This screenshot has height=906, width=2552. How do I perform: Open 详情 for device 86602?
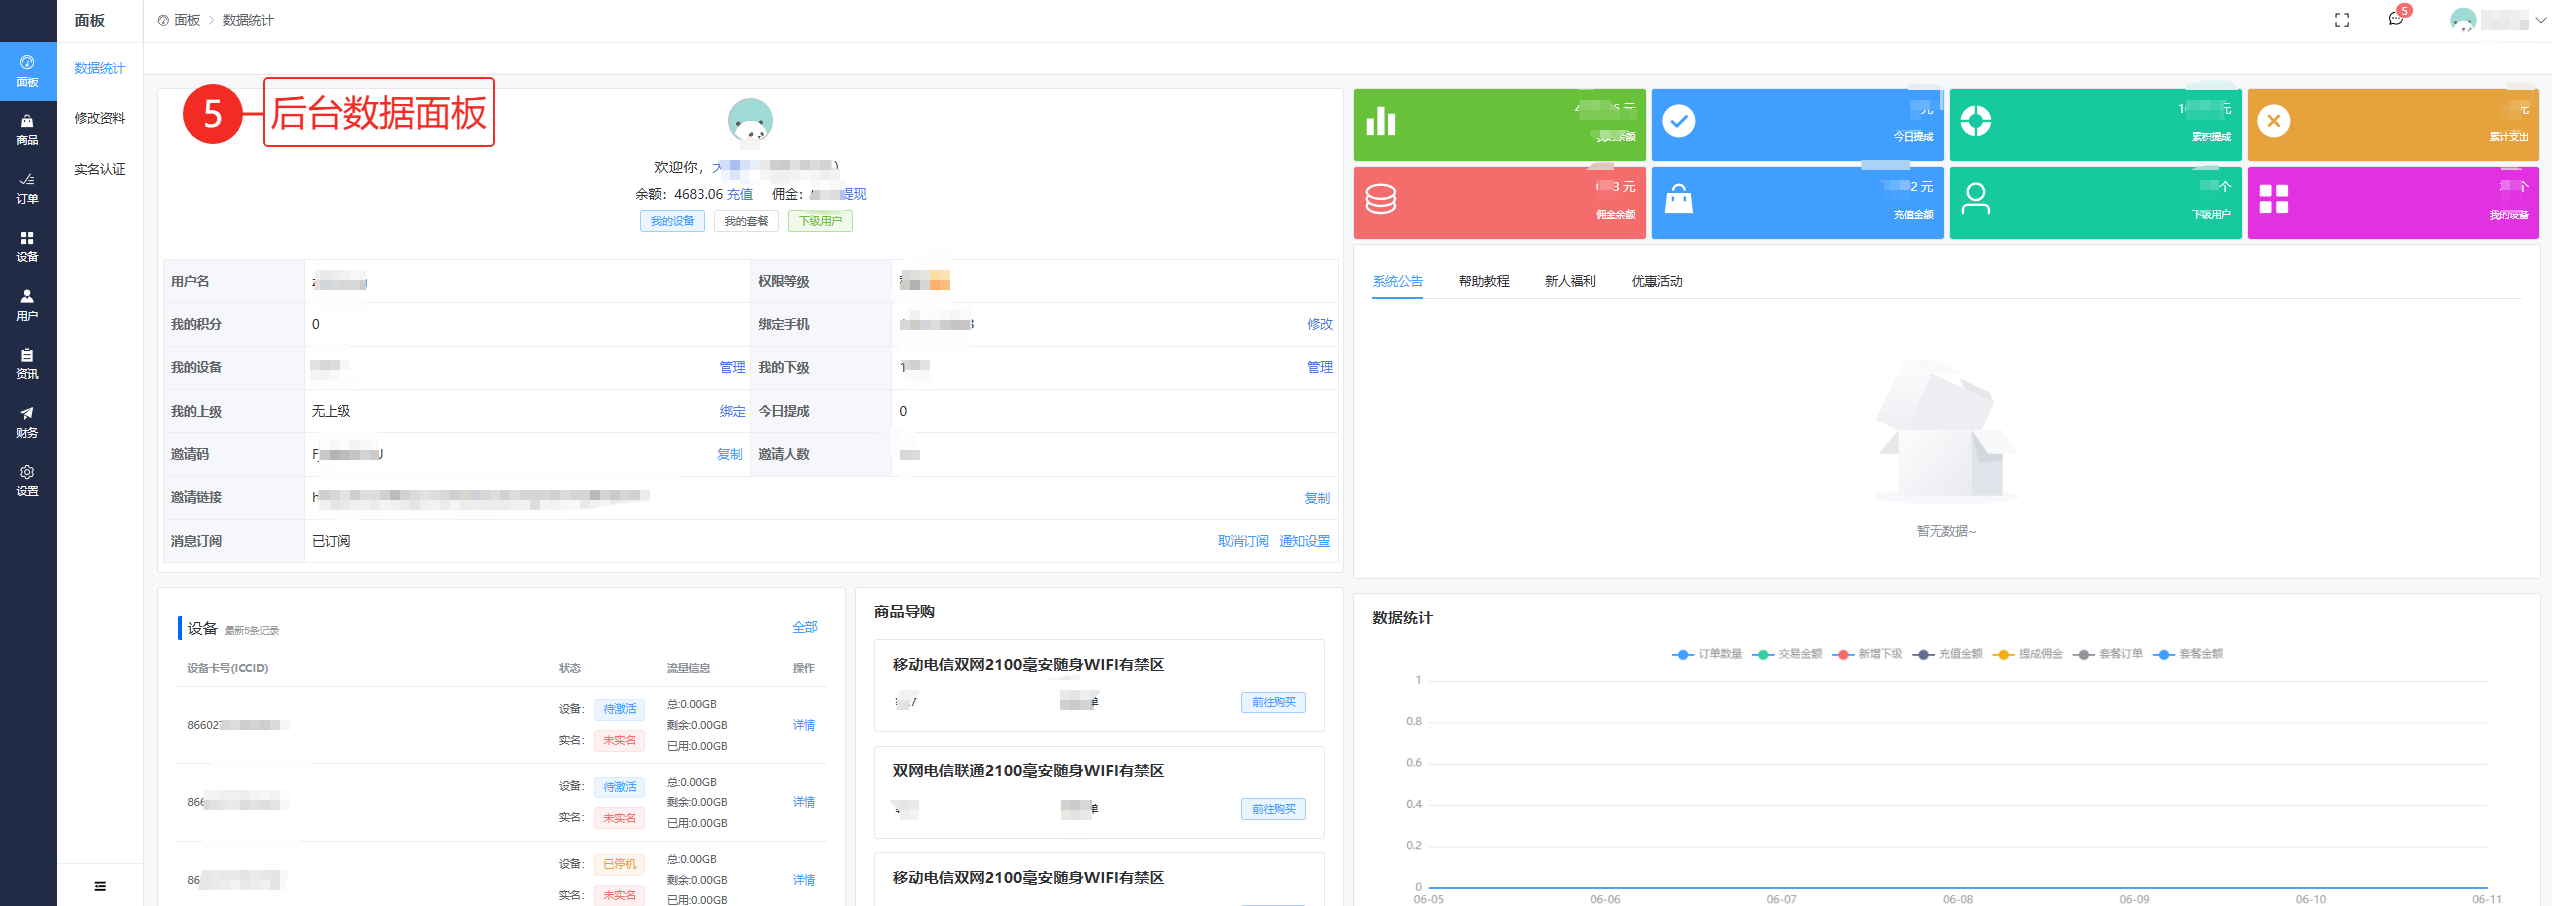coord(804,725)
